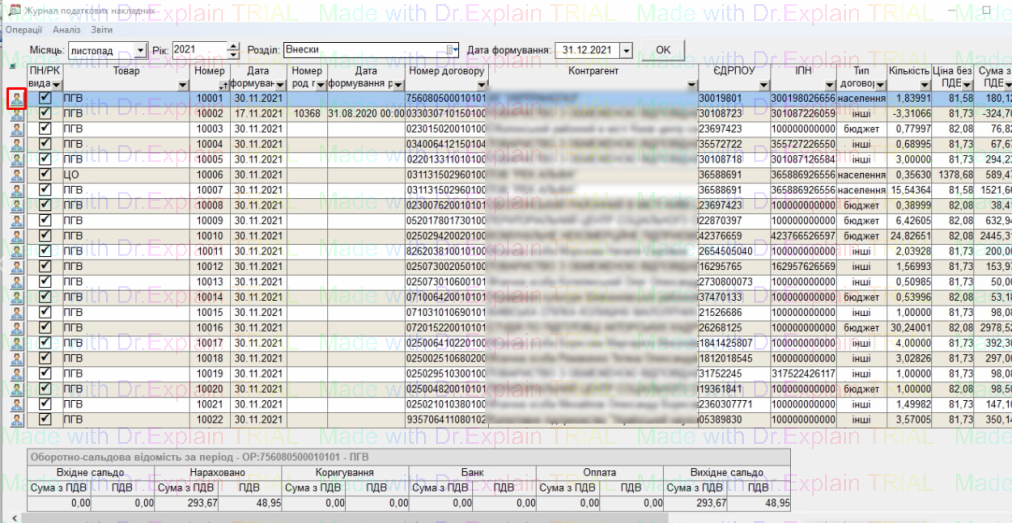Expand the Розділ combo box showing Внески
The width and height of the screenshot is (1012, 523).
tap(452, 49)
